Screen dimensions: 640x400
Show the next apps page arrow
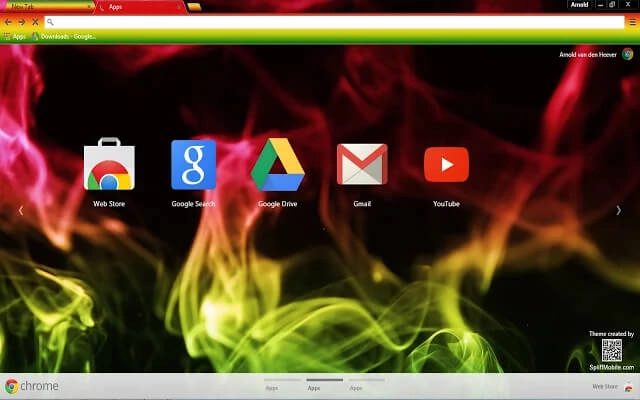pos(618,210)
